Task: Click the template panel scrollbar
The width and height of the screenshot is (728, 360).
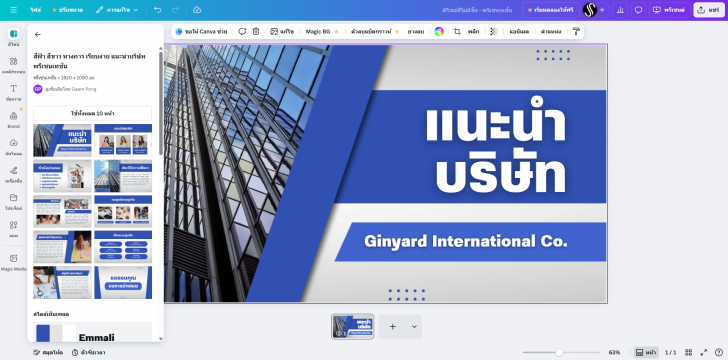Action: tap(161, 102)
